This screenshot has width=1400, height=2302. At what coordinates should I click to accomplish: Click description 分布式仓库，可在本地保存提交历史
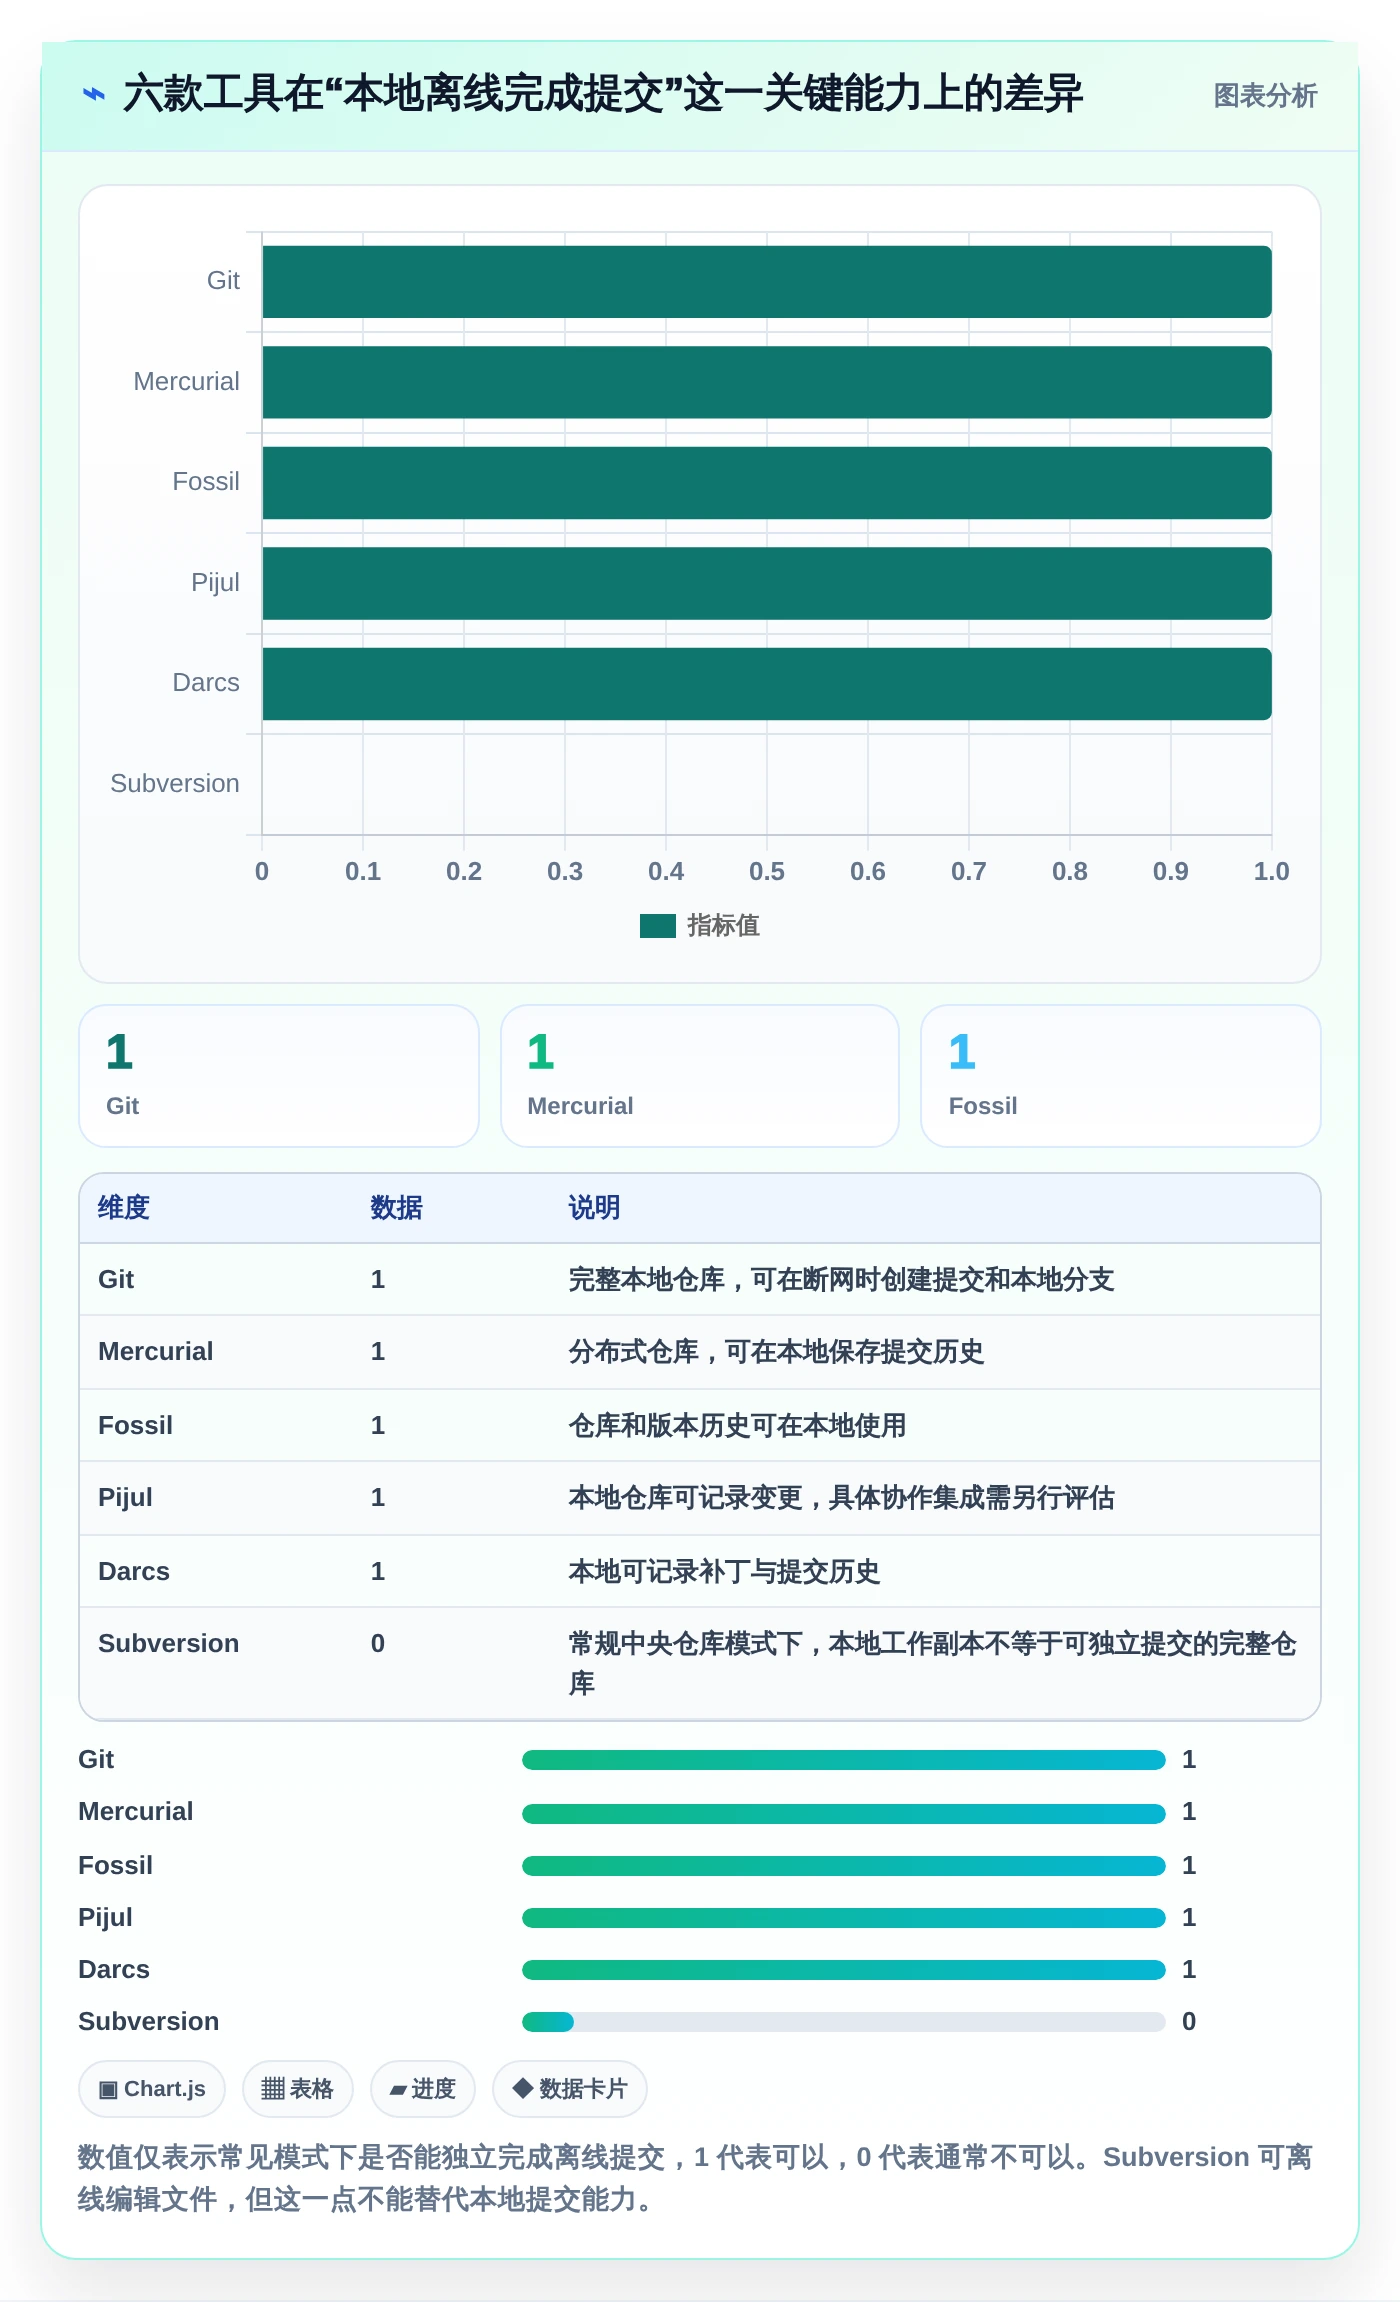click(776, 1351)
